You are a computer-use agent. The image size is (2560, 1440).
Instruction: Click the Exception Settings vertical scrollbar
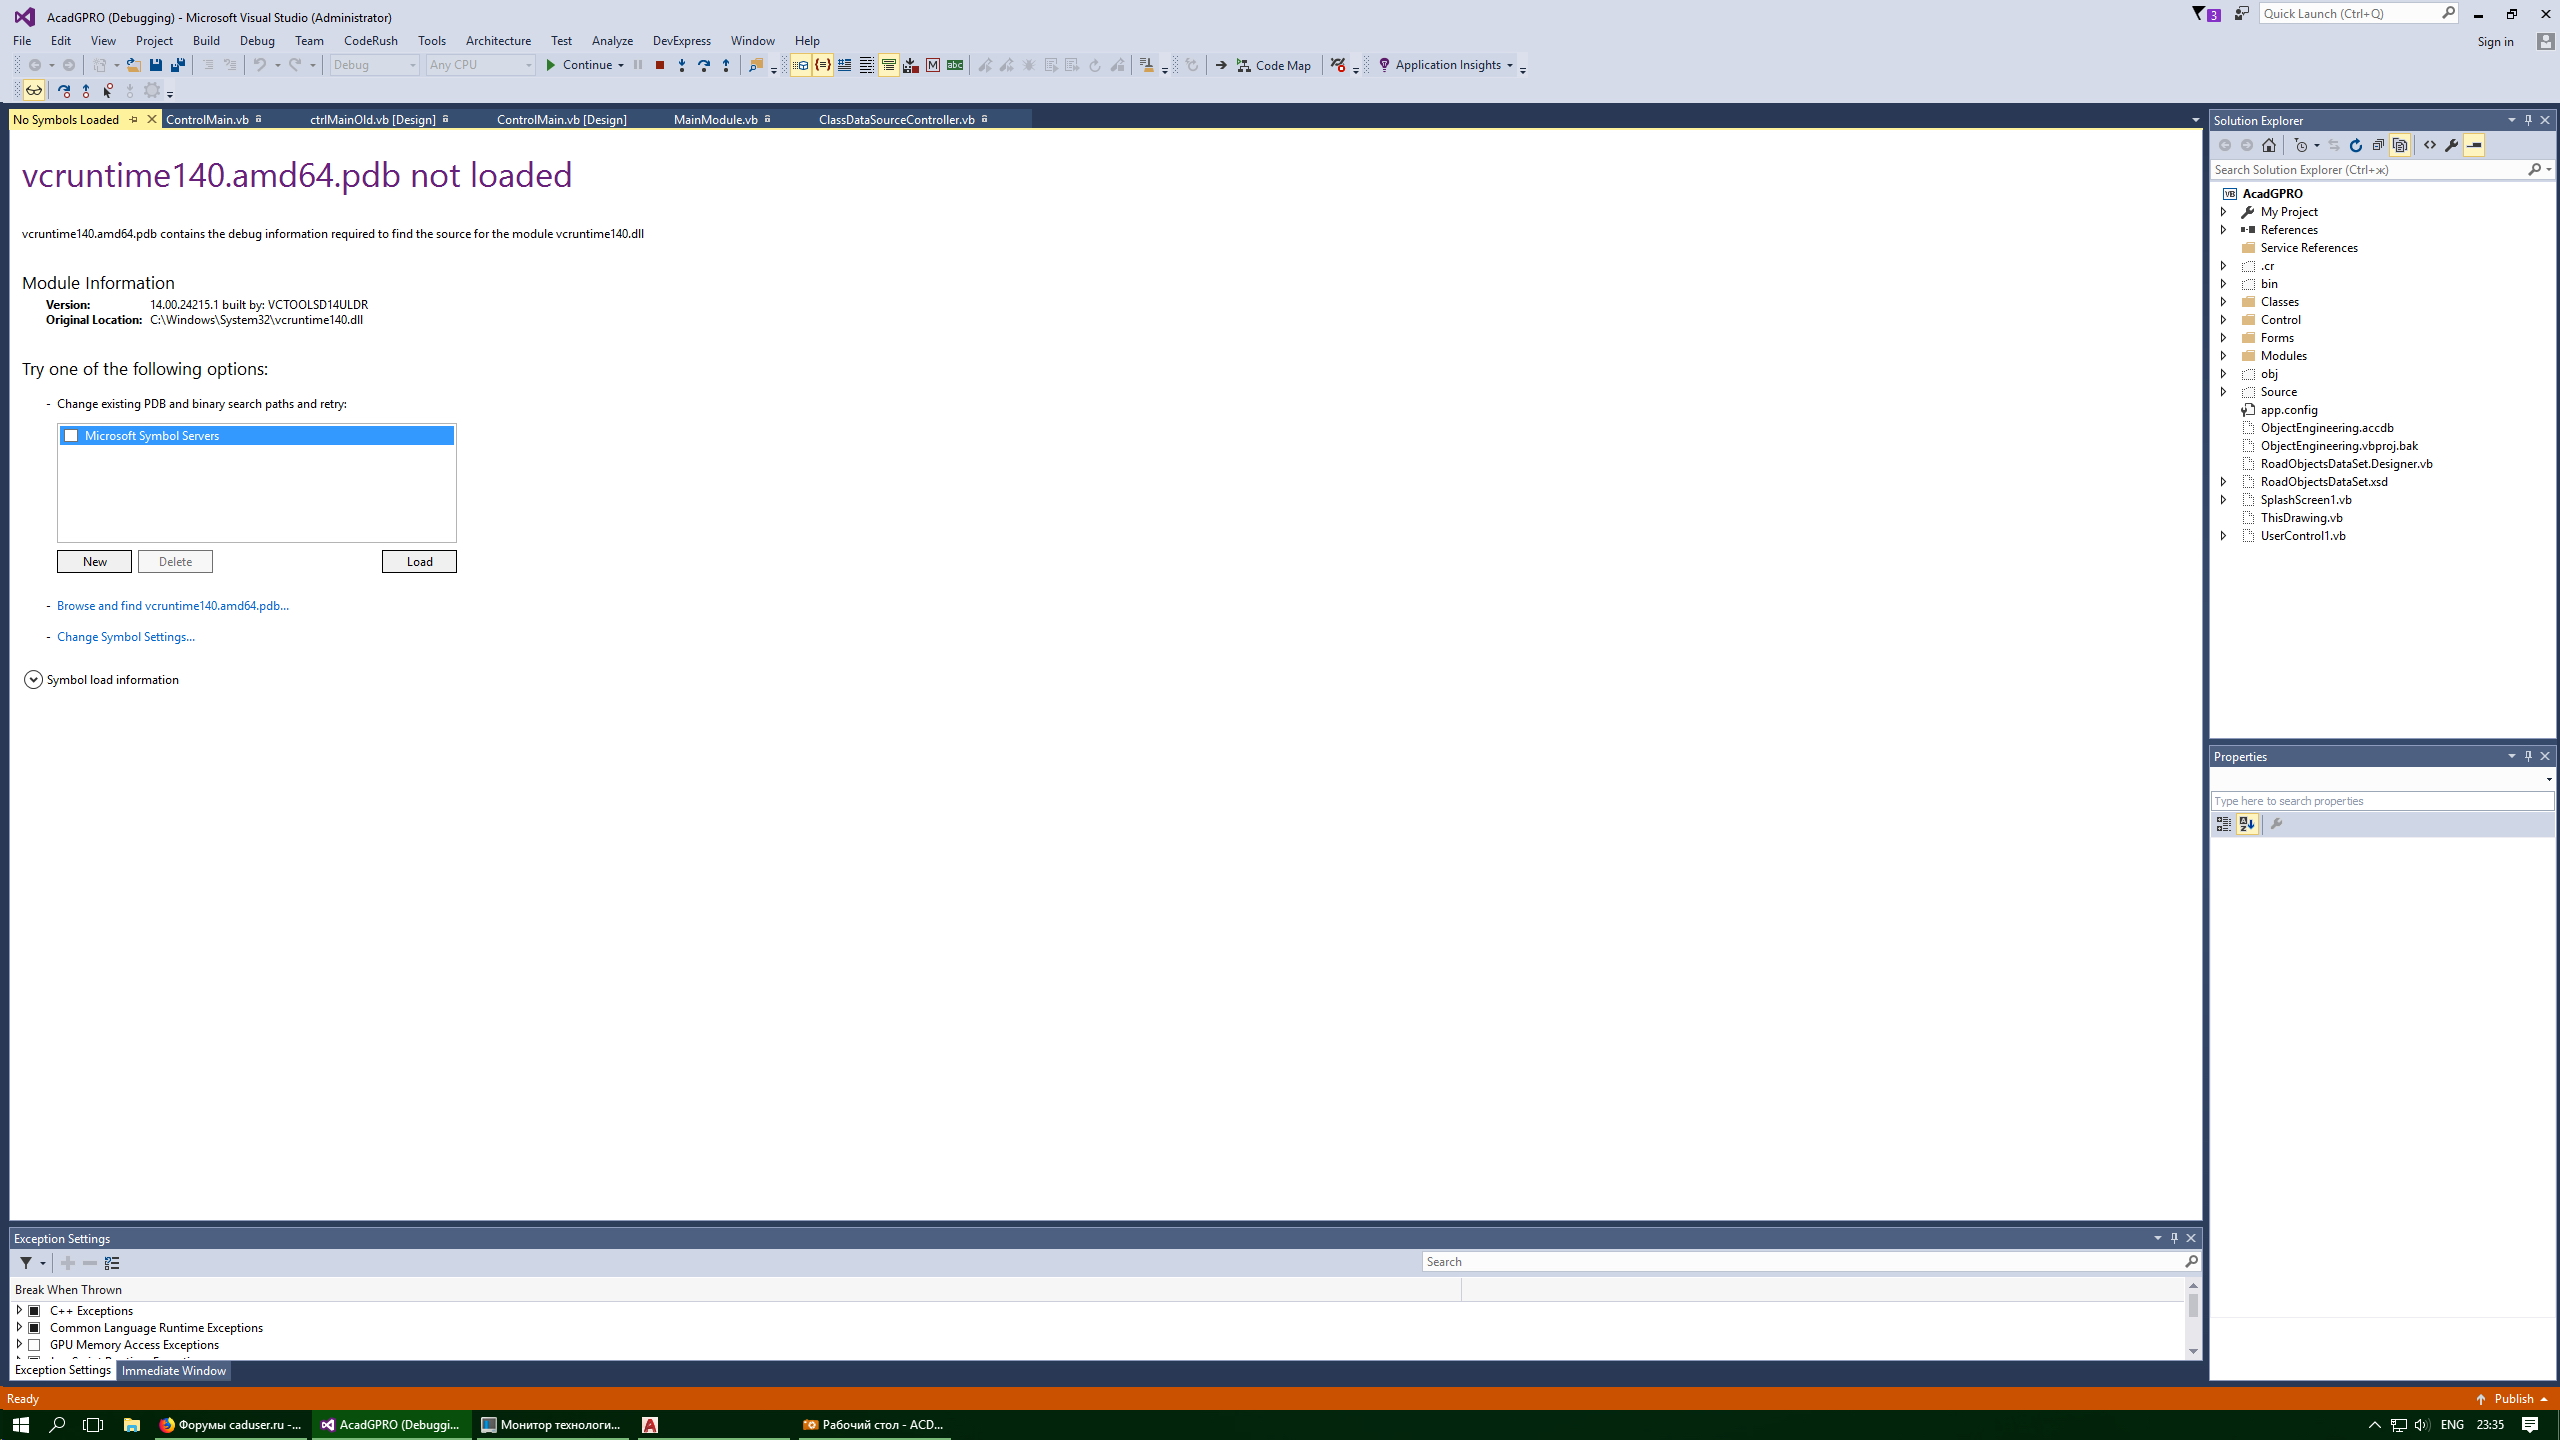point(2194,1318)
